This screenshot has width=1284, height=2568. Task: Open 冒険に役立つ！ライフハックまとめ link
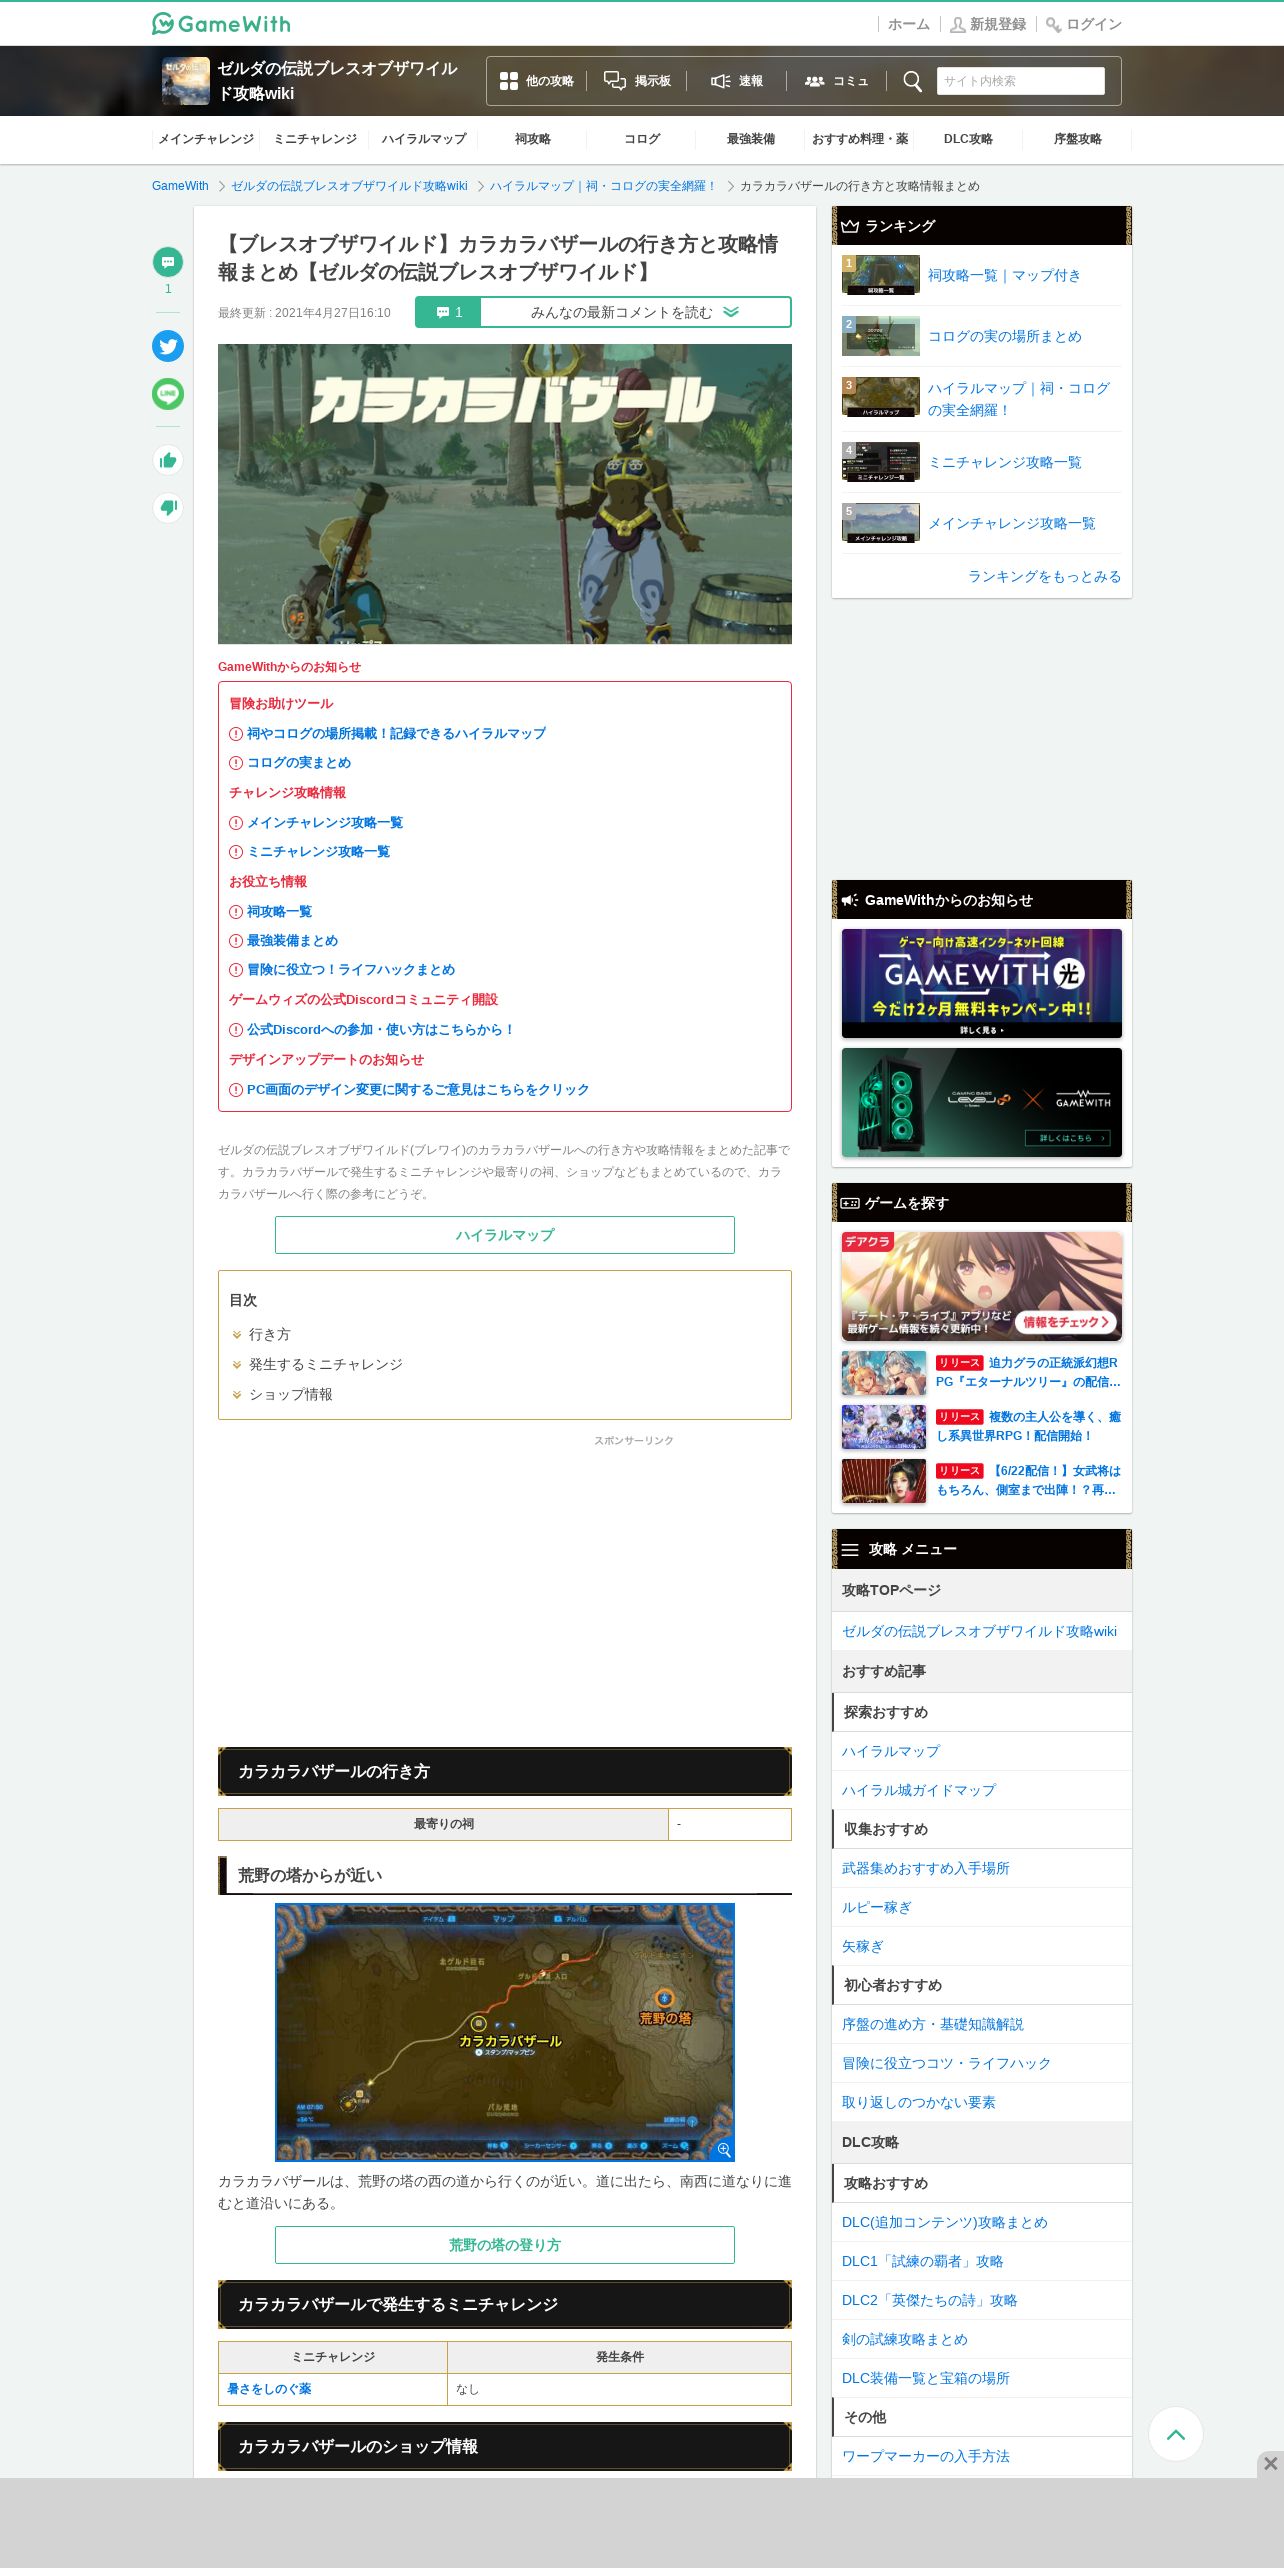(351, 969)
